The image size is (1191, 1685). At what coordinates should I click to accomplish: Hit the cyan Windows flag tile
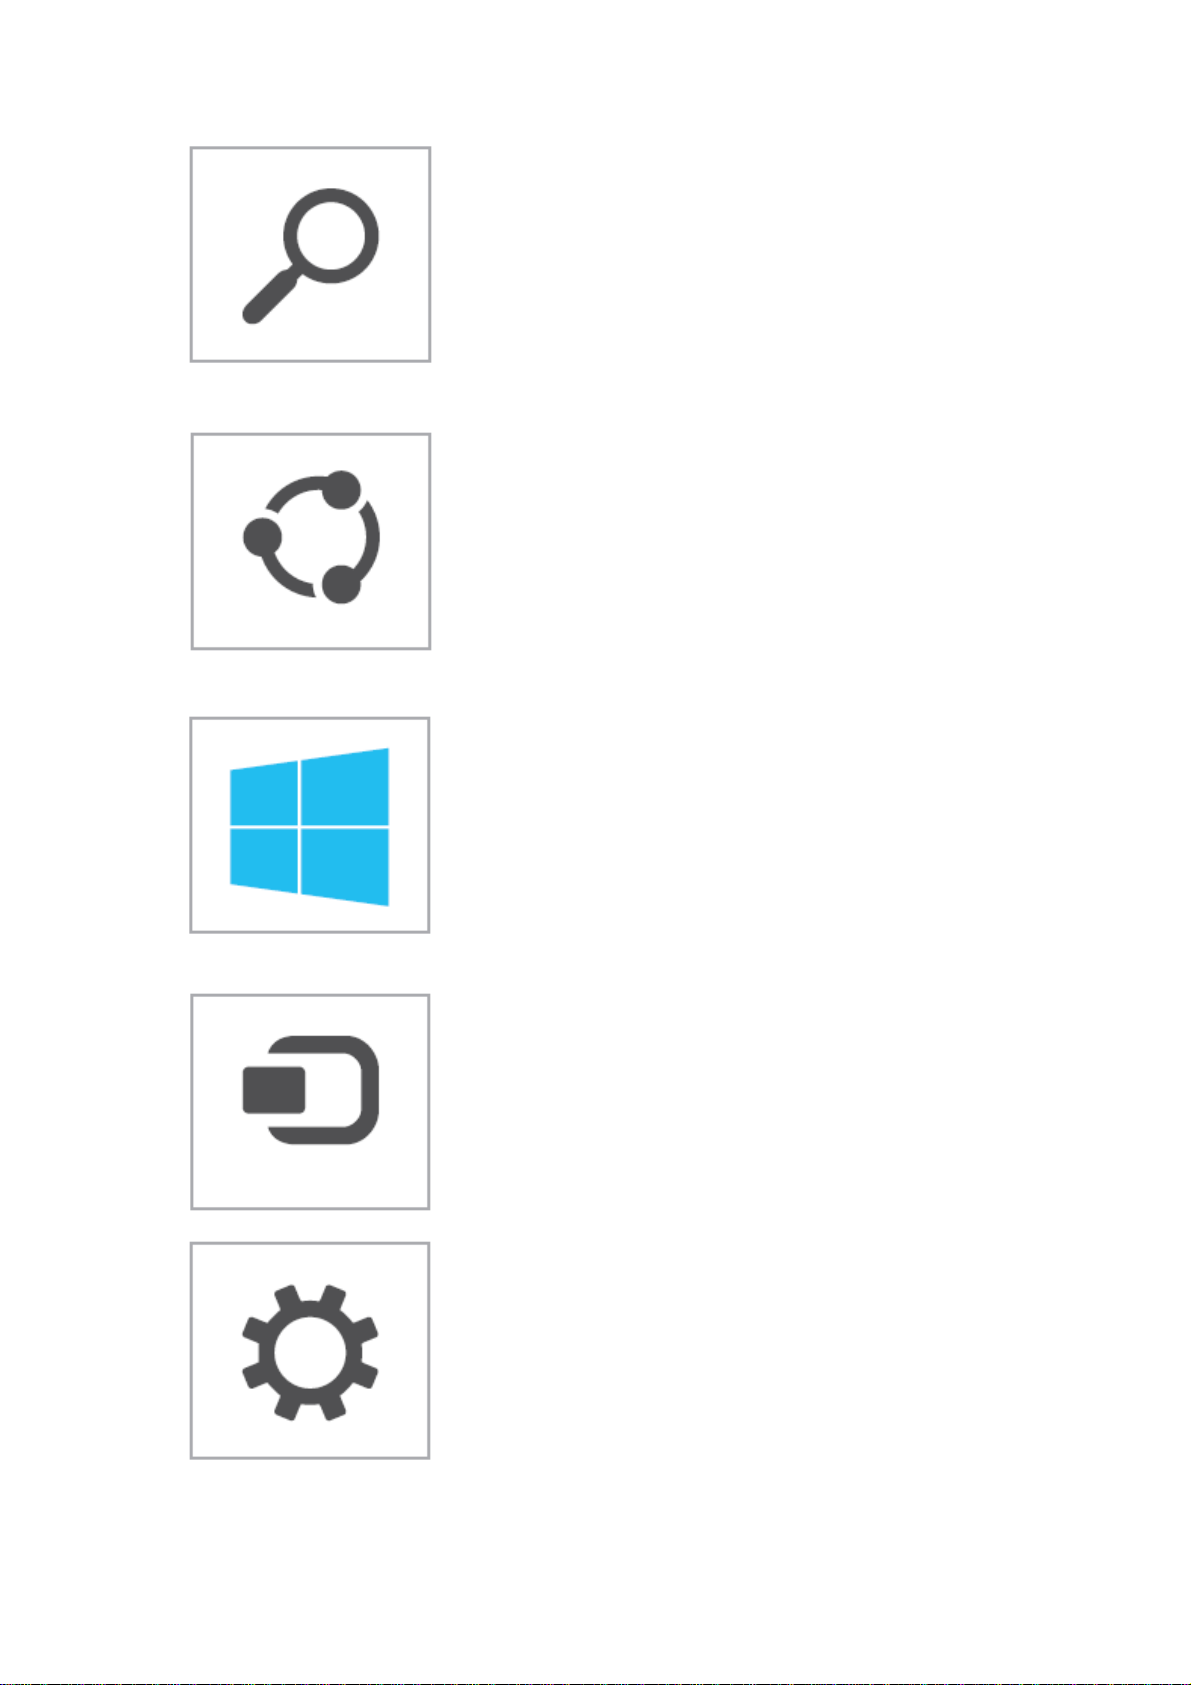310,825
